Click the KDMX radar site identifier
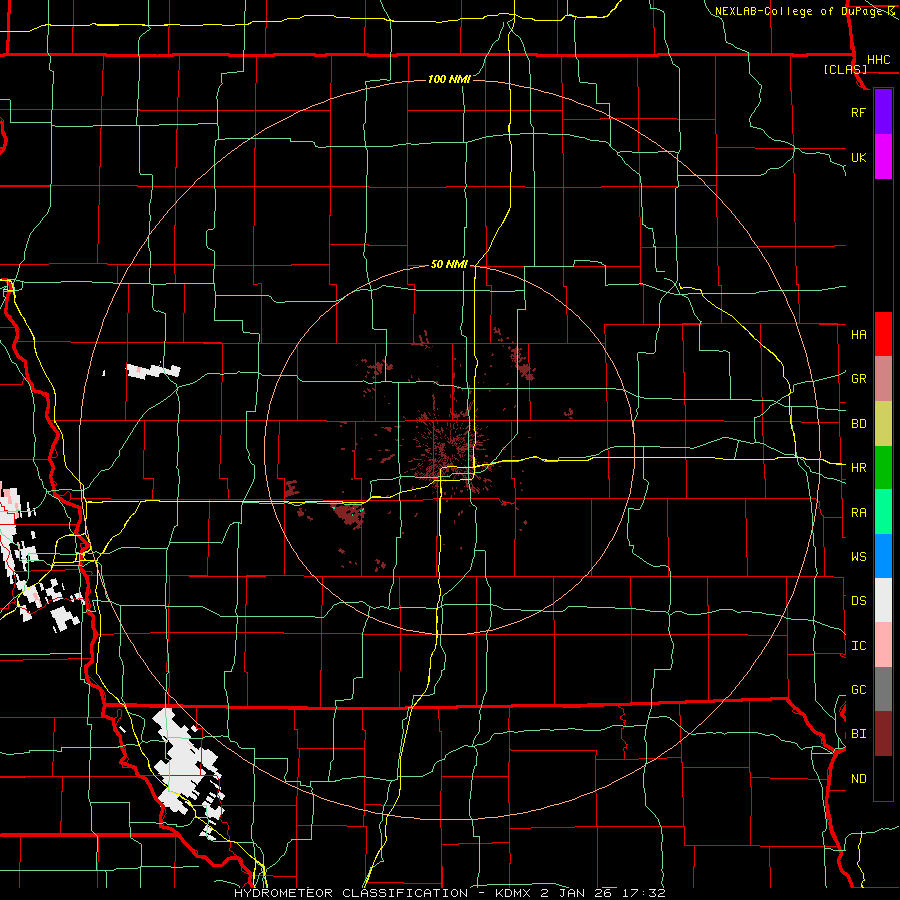The width and height of the screenshot is (900, 900). pos(515,893)
